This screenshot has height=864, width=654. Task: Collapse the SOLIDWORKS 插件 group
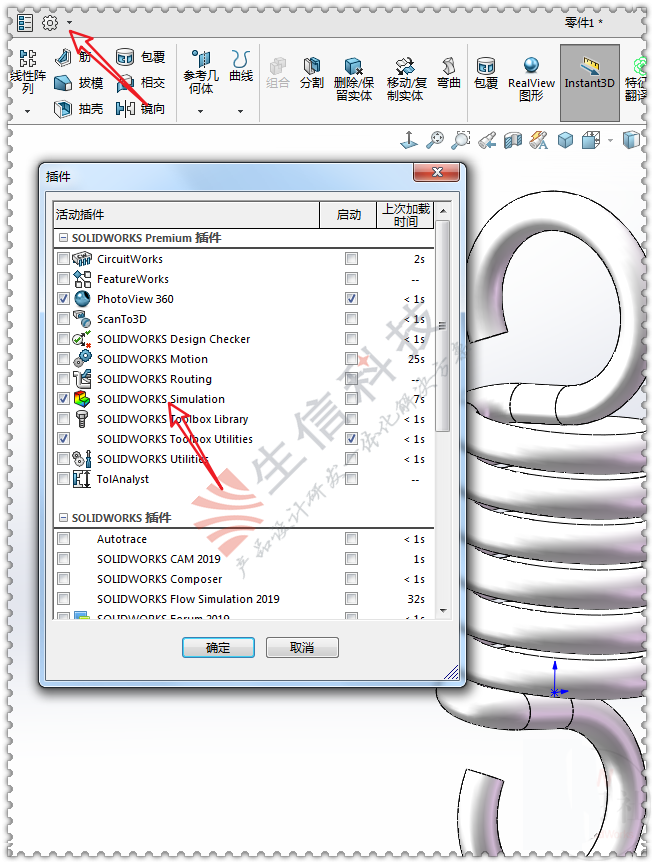coord(63,518)
